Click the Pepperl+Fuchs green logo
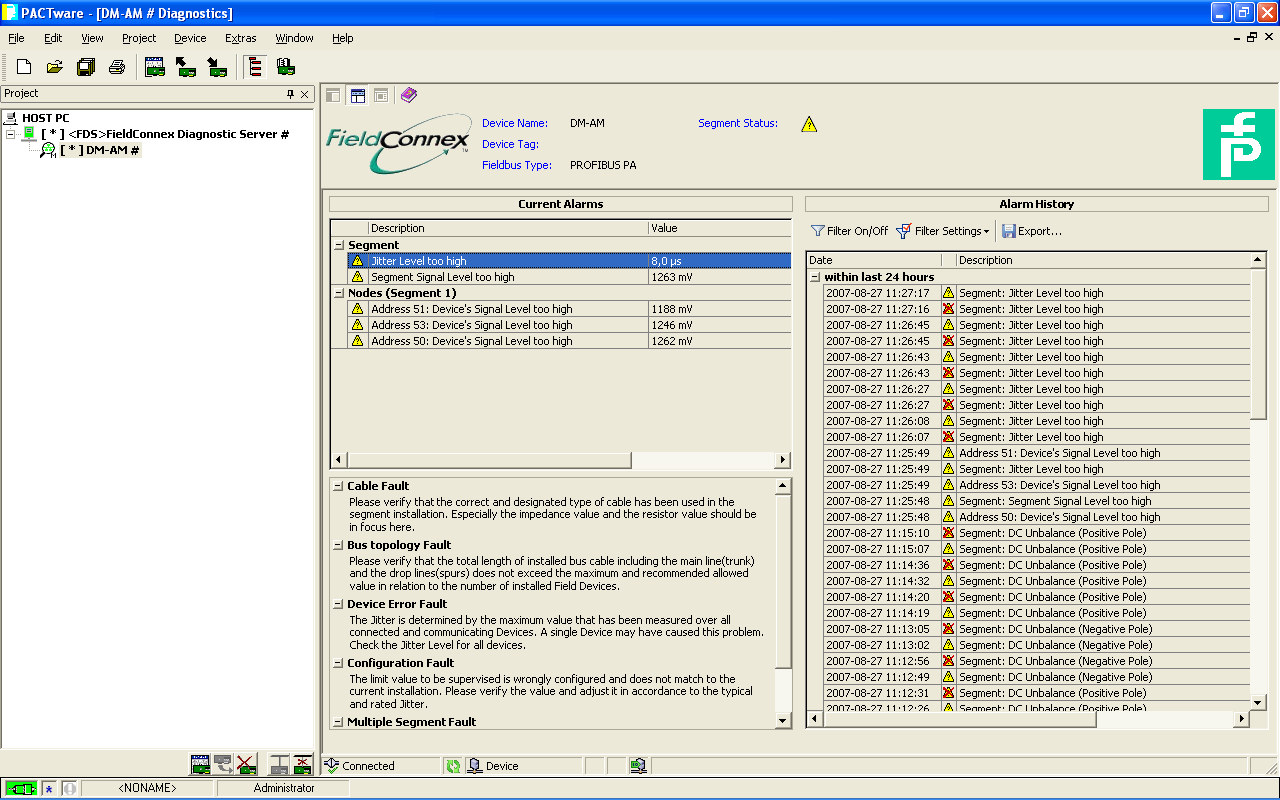Screen dimensions: 1280x800 (x=1238, y=145)
